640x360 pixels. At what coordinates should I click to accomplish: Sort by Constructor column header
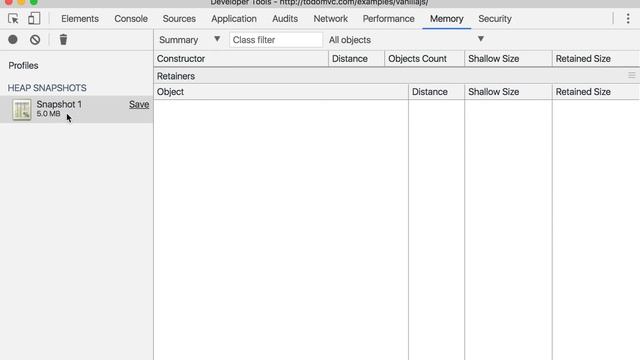click(241, 59)
